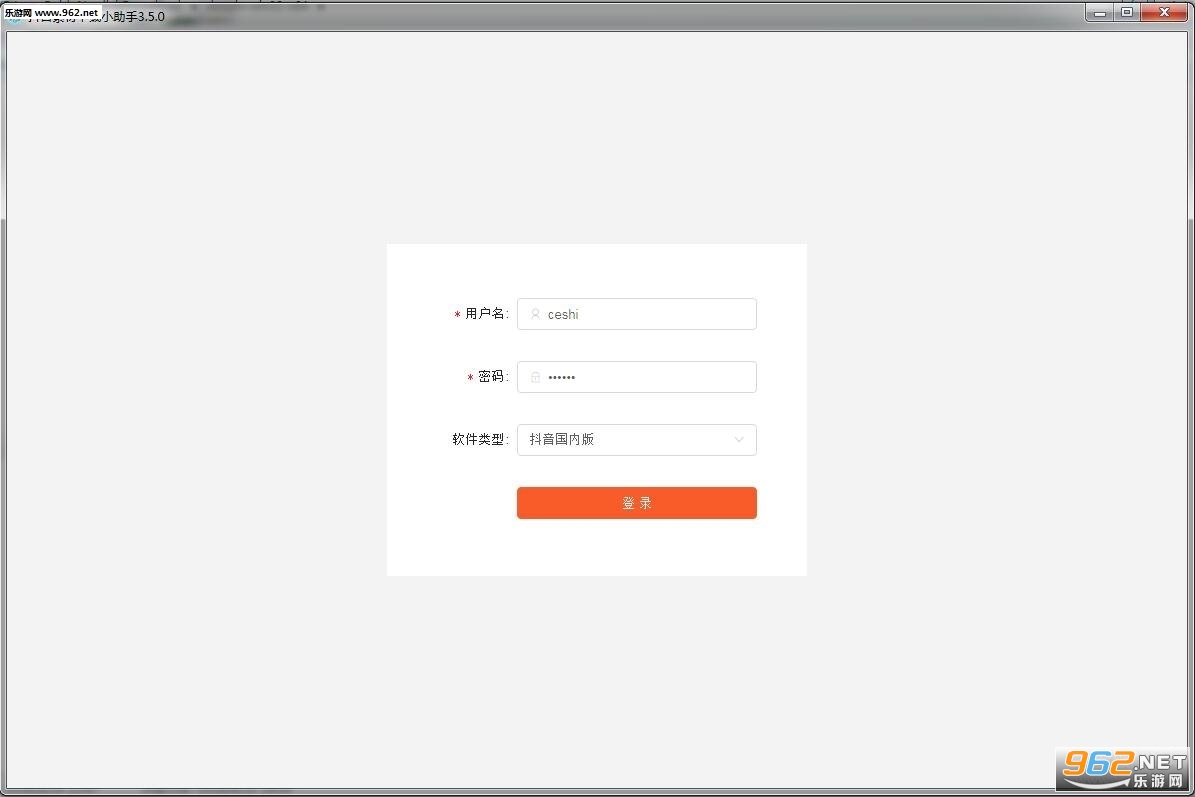Screen dimensions: 1195x797
Task: Click the password input field
Action: click(636, 377)
